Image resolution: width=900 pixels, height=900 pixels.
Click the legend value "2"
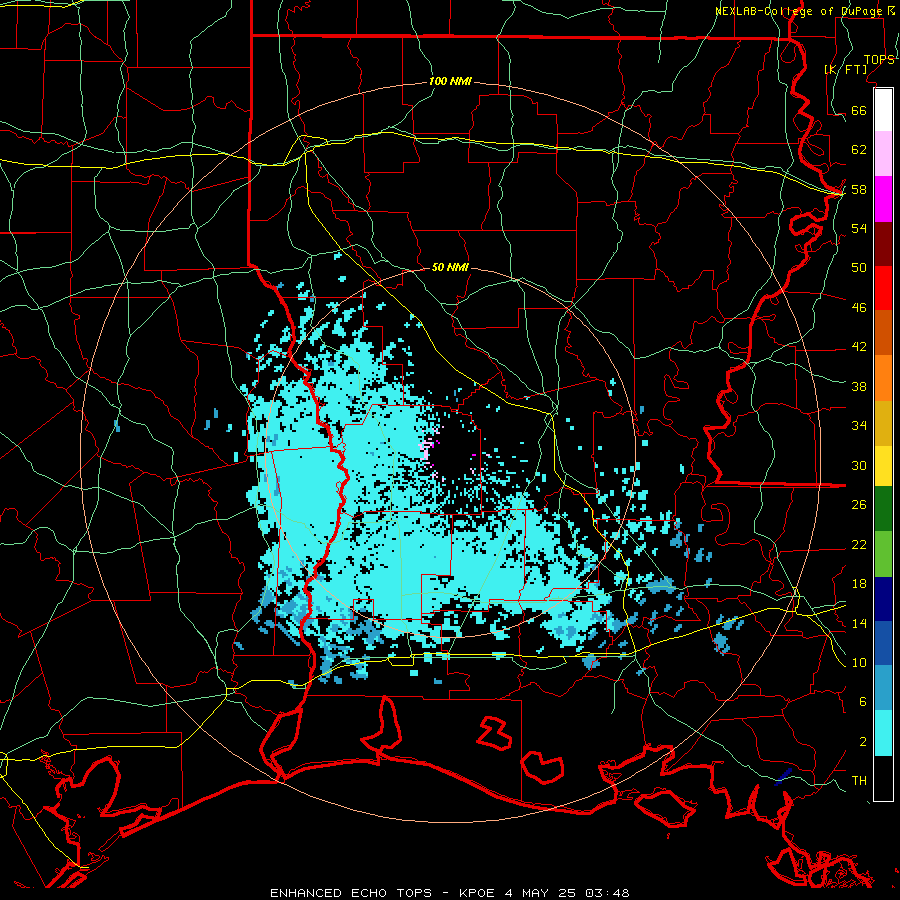pyautogui.click(x=863, y=741)
